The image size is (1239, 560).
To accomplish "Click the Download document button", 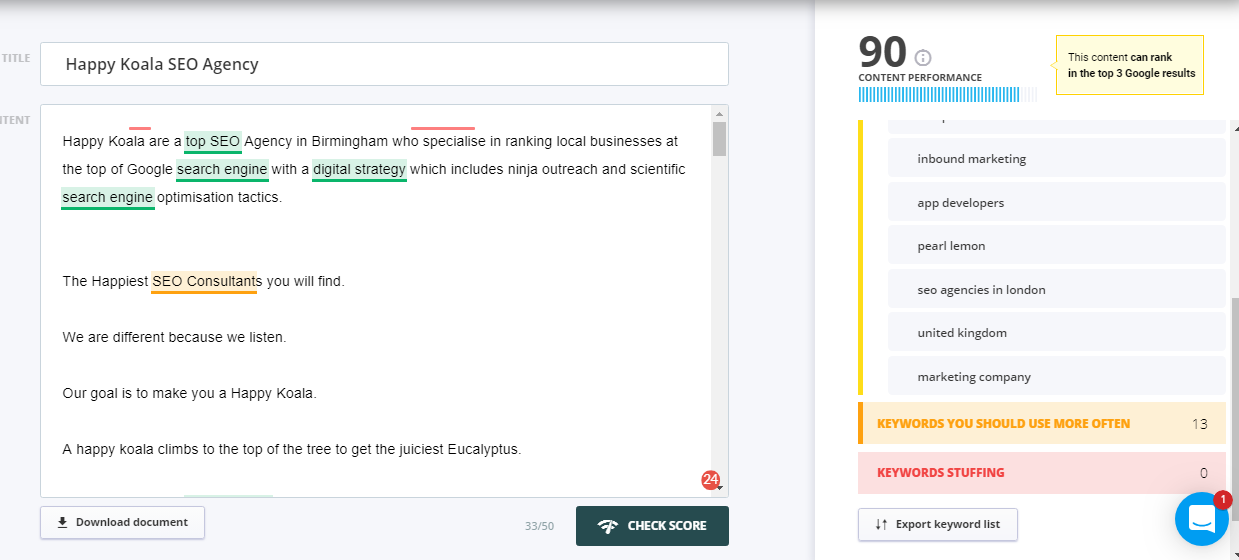I will pos(122,522).
